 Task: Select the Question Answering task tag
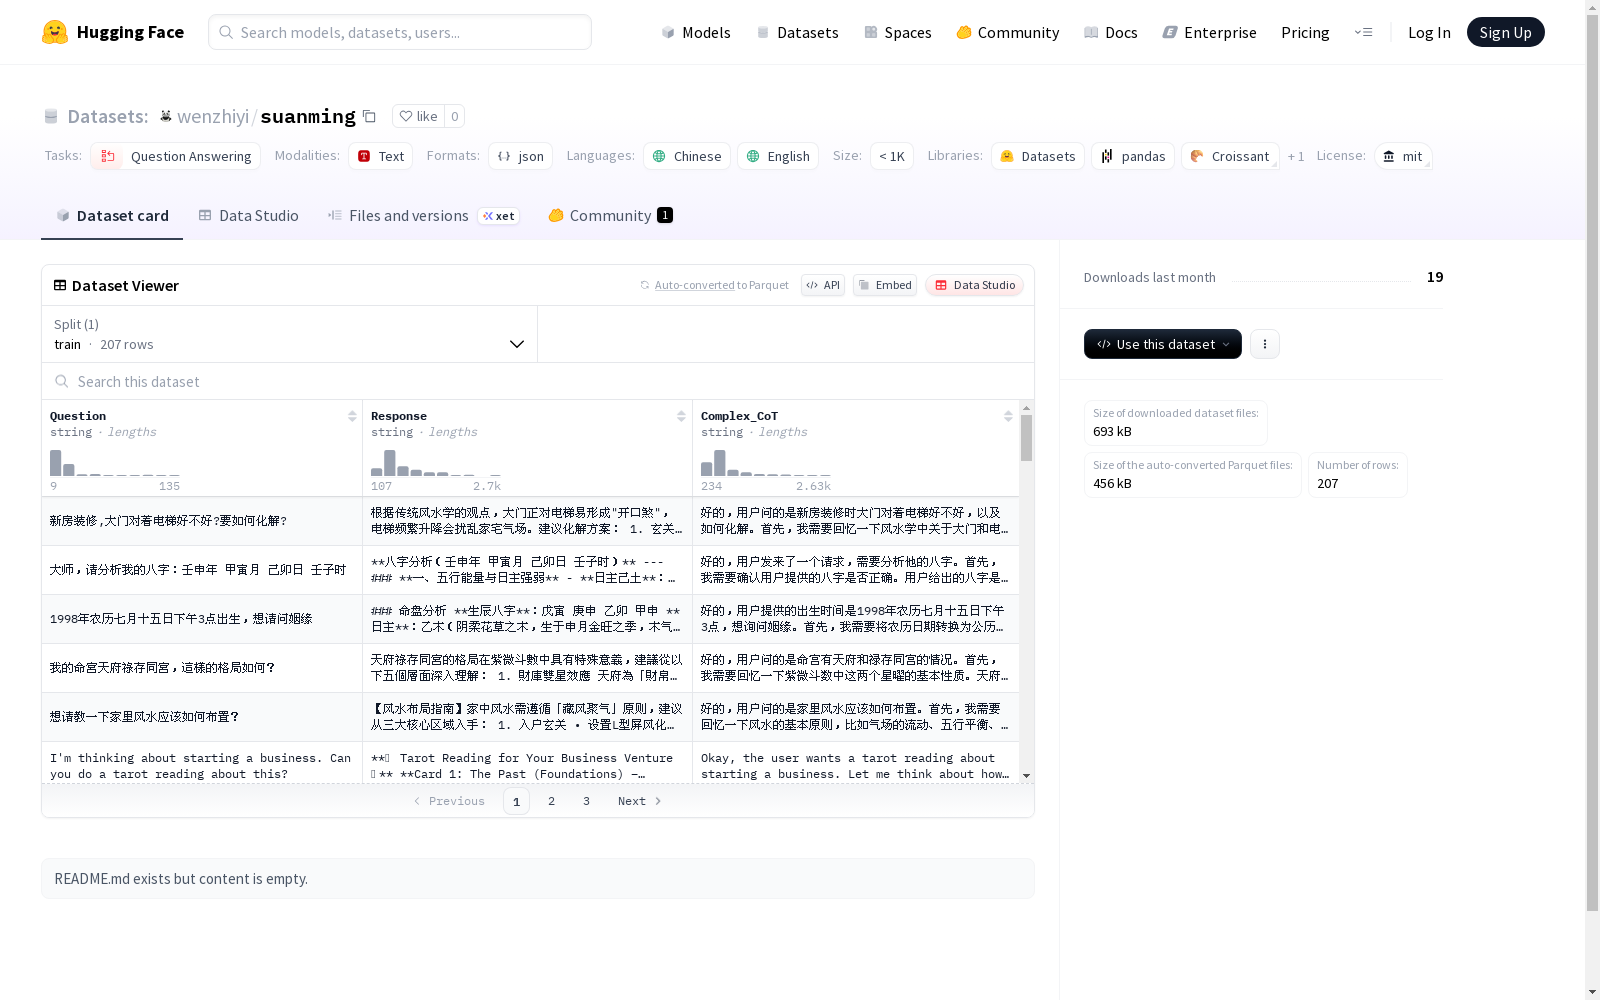176,156
